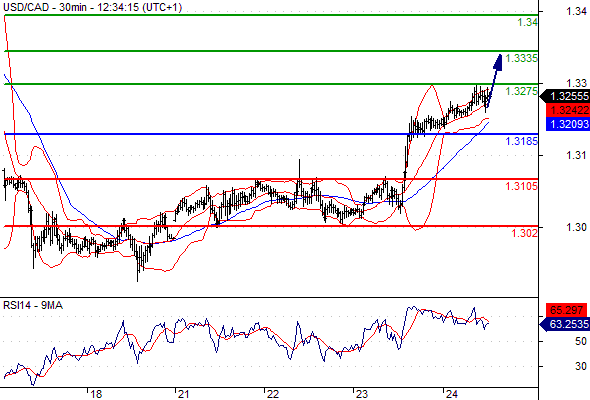Click the blue price tag 1.32093
590x400 pixels.
(567, 124)
